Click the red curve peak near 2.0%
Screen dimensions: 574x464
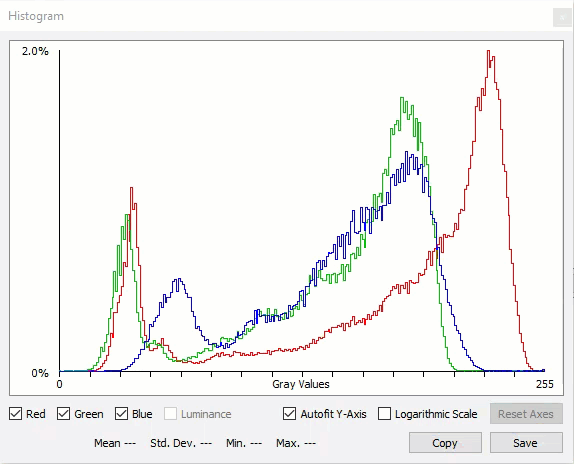point(488,51)
